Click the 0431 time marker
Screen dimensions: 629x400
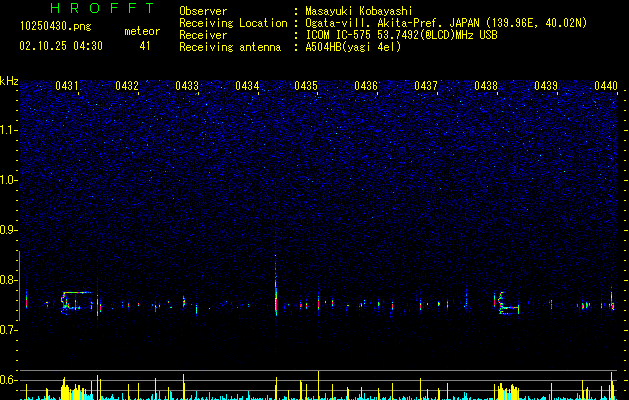67,86
